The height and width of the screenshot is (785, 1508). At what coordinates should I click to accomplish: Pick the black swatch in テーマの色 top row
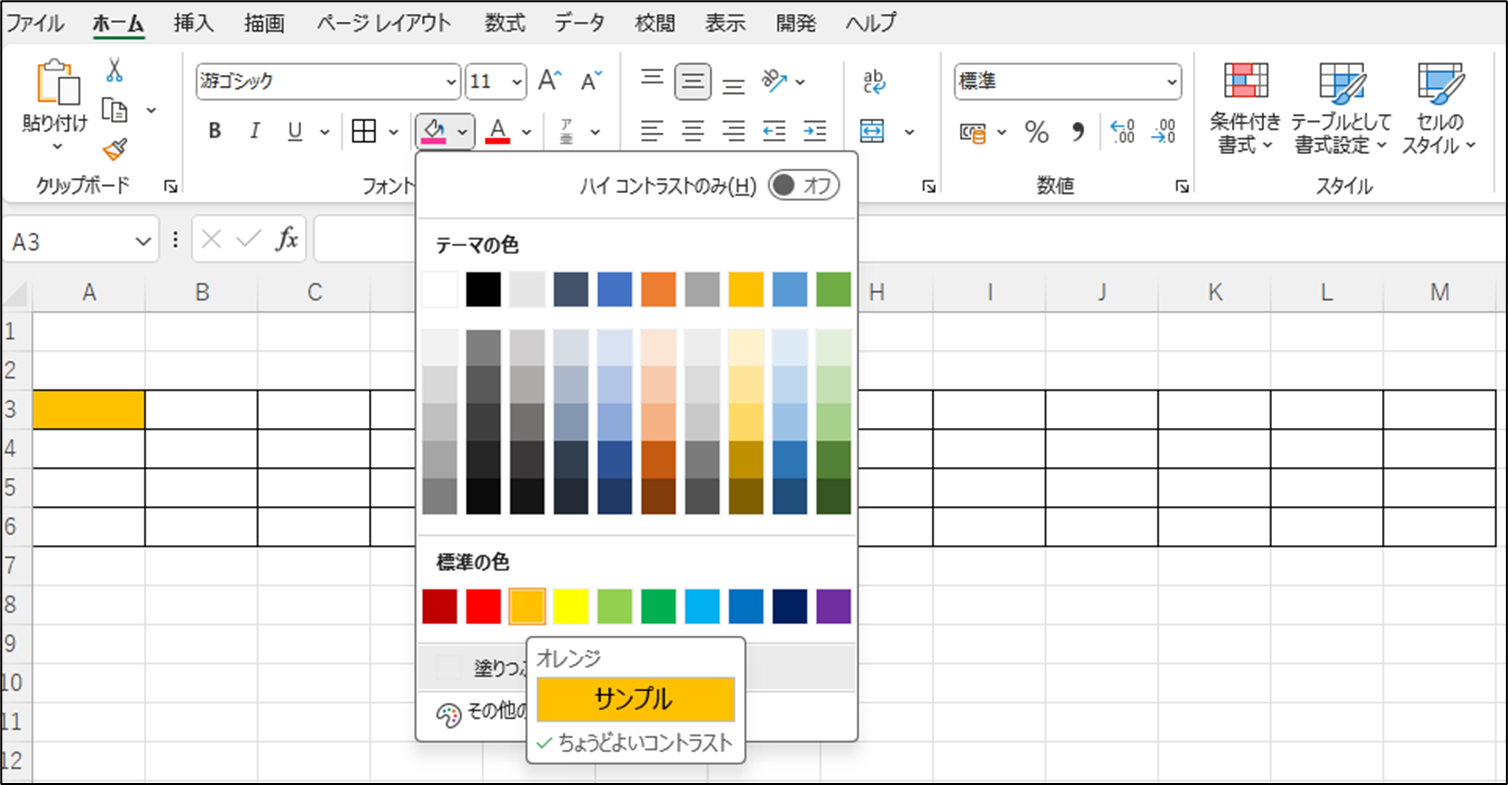tap(483, 289)
